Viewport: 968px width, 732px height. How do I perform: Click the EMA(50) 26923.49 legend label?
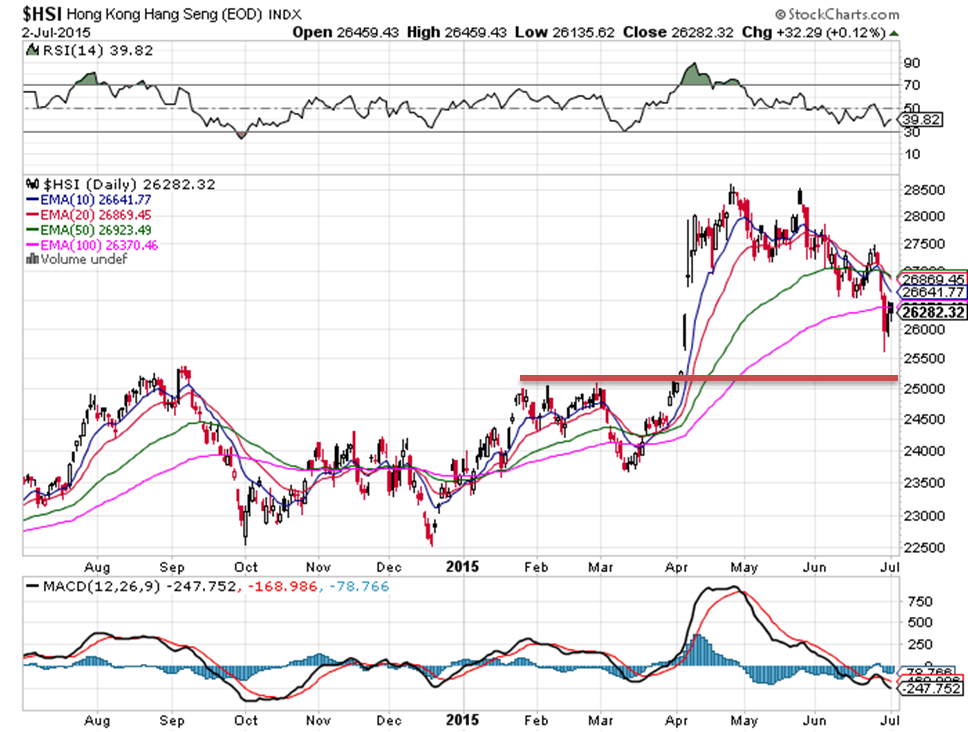[x=91, y=229]
